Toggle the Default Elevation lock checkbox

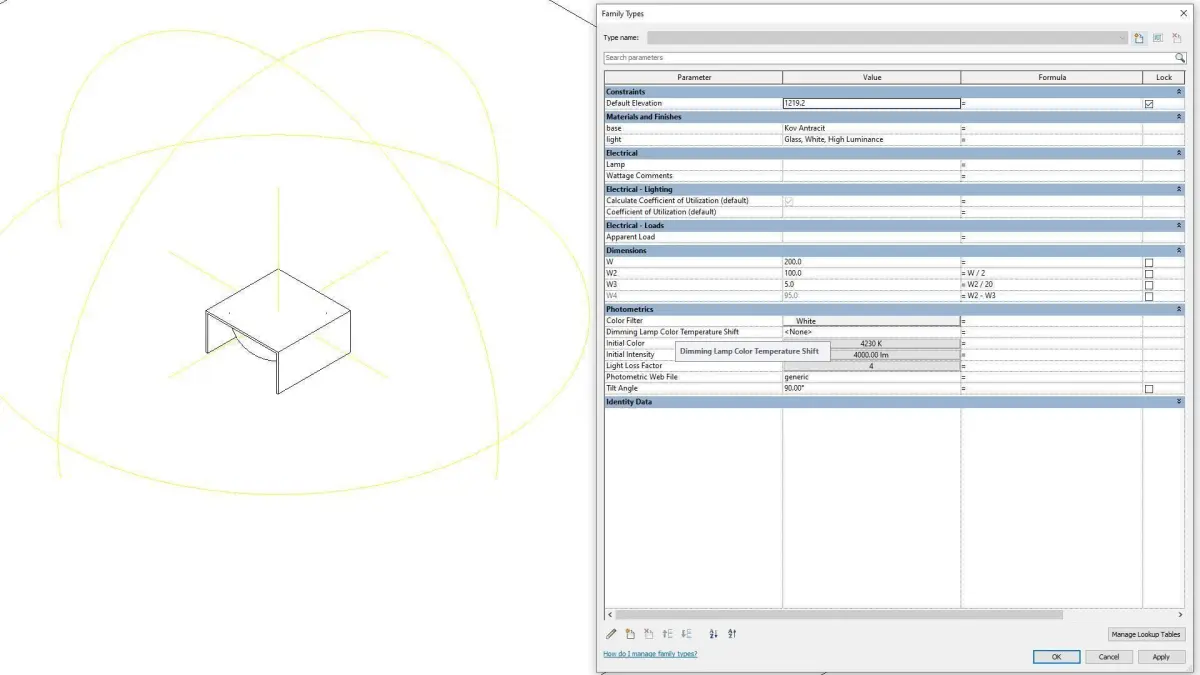tap(1149, 103)
